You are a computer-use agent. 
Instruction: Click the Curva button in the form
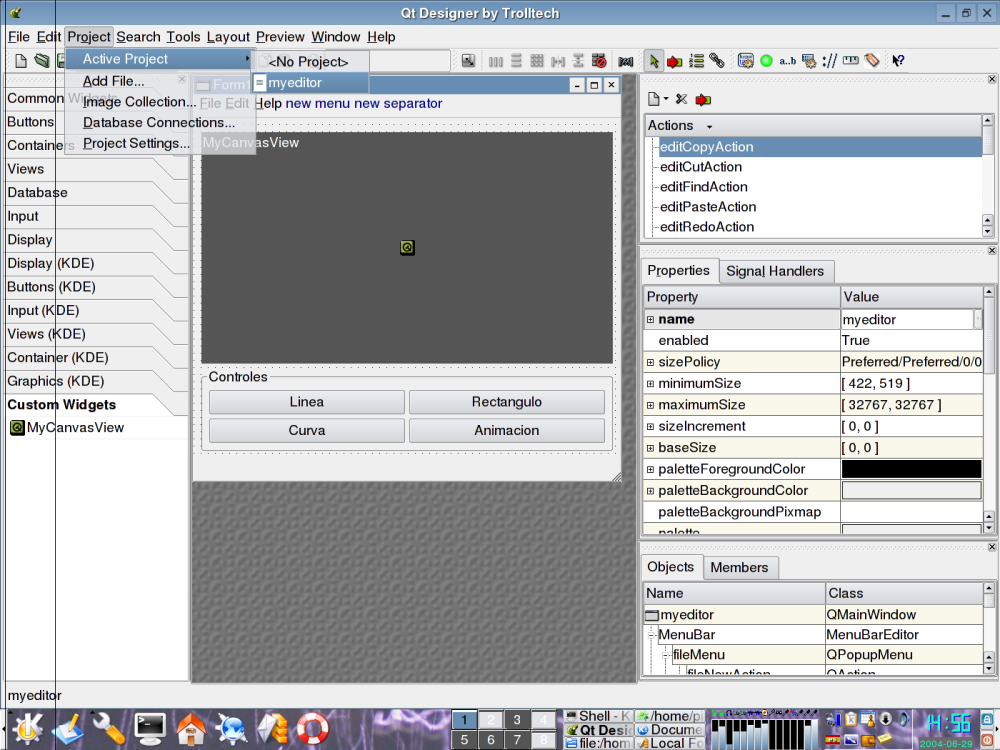tap(307, 430)
